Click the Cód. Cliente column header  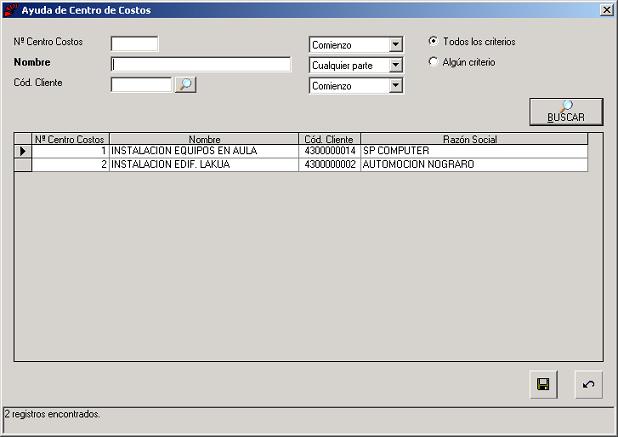coord(329,139)
